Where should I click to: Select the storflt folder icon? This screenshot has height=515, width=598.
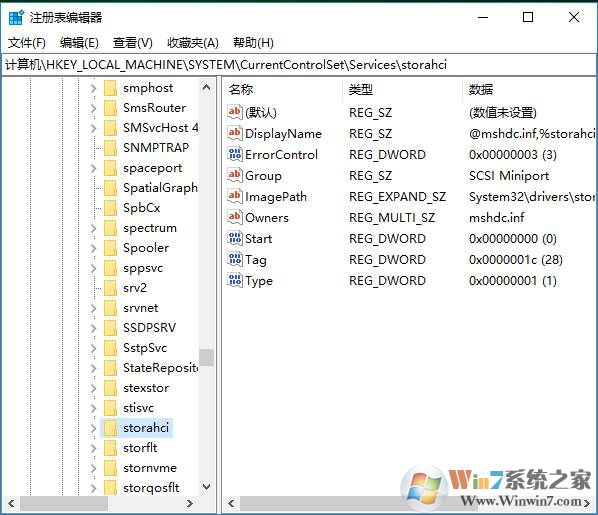point(110,448)
